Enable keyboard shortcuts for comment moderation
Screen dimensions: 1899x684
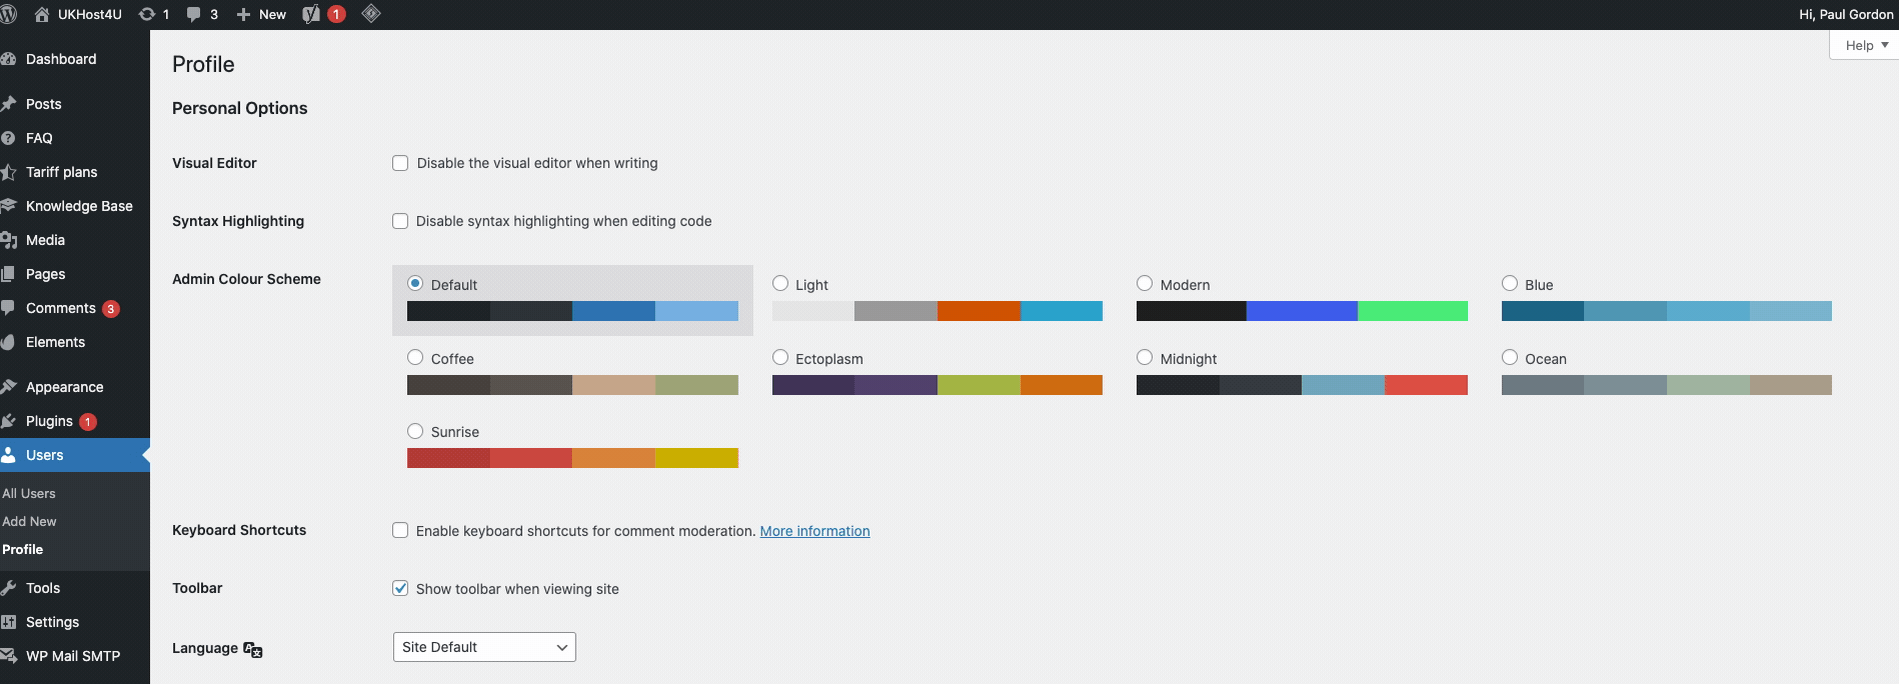click(400, 530)
